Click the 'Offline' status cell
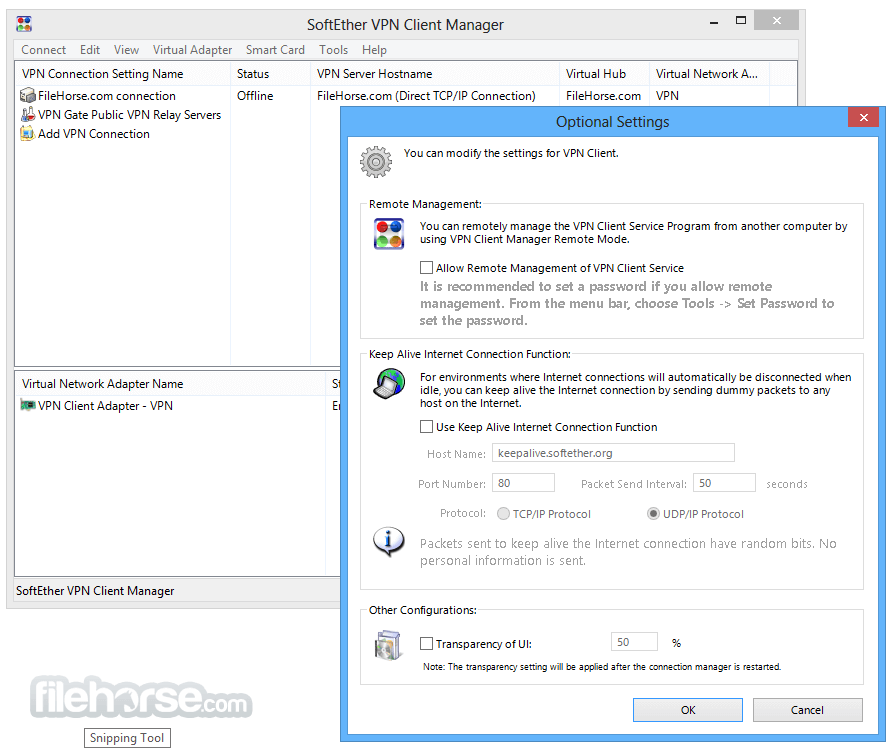 pyautogui.click(x=255, y=96)
